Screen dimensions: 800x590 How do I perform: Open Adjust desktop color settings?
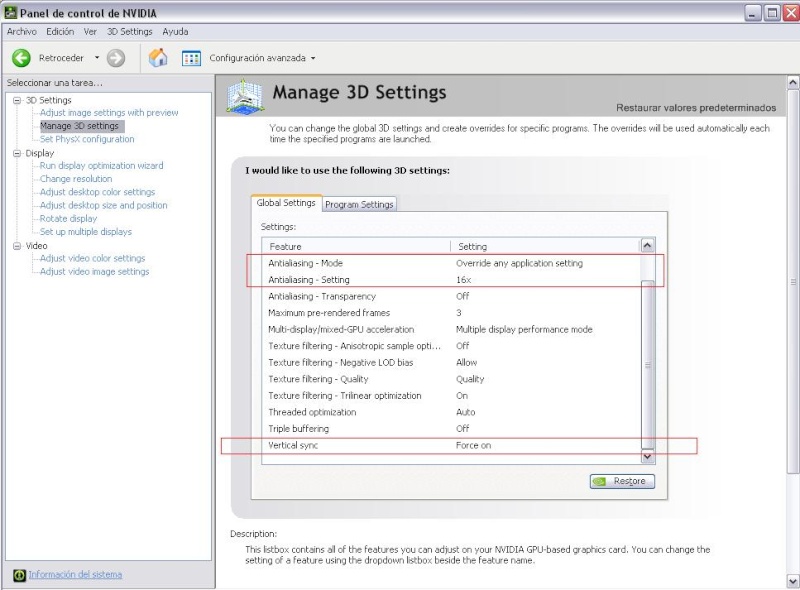[x=97, y=192]
